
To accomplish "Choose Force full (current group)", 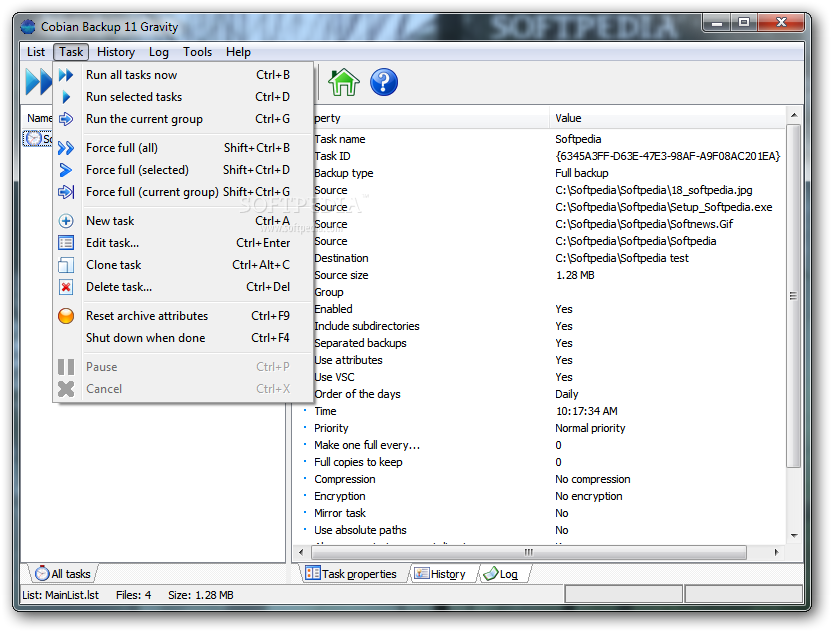I will point(183,192).
